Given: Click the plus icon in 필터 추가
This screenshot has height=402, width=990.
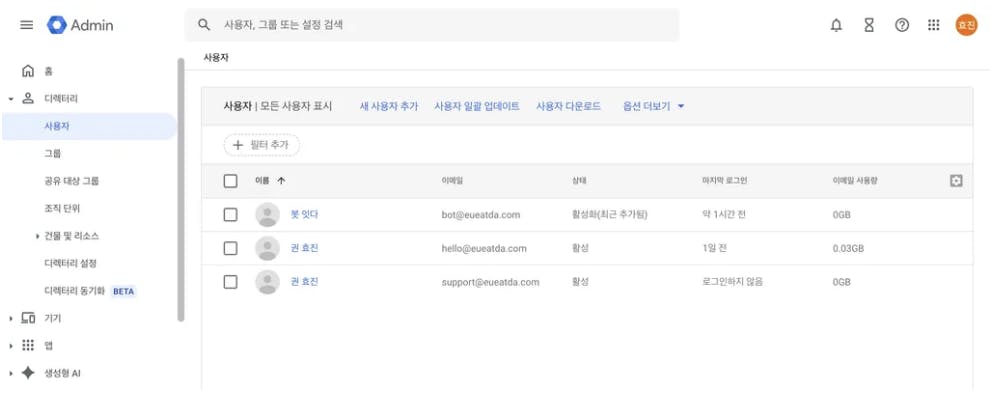Looking at the screenshot, I should [238, 145].
